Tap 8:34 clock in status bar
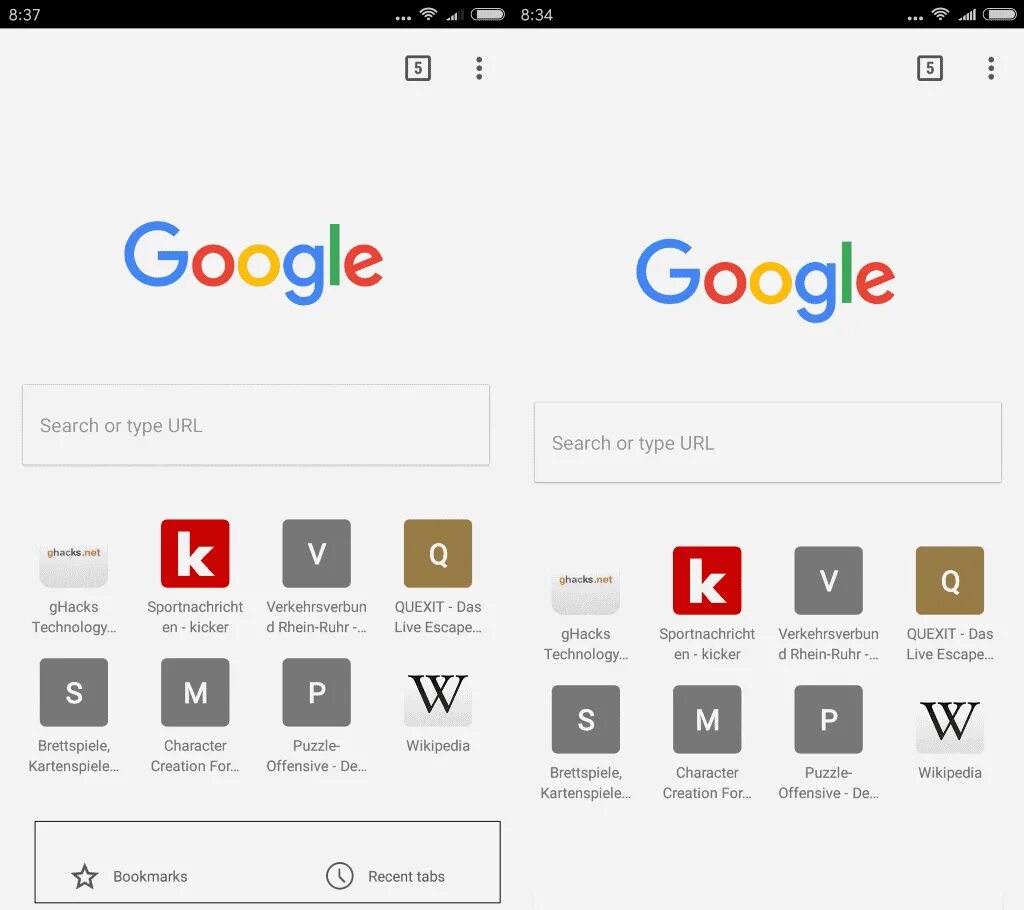1024x910 pixels. click(537, 14)
